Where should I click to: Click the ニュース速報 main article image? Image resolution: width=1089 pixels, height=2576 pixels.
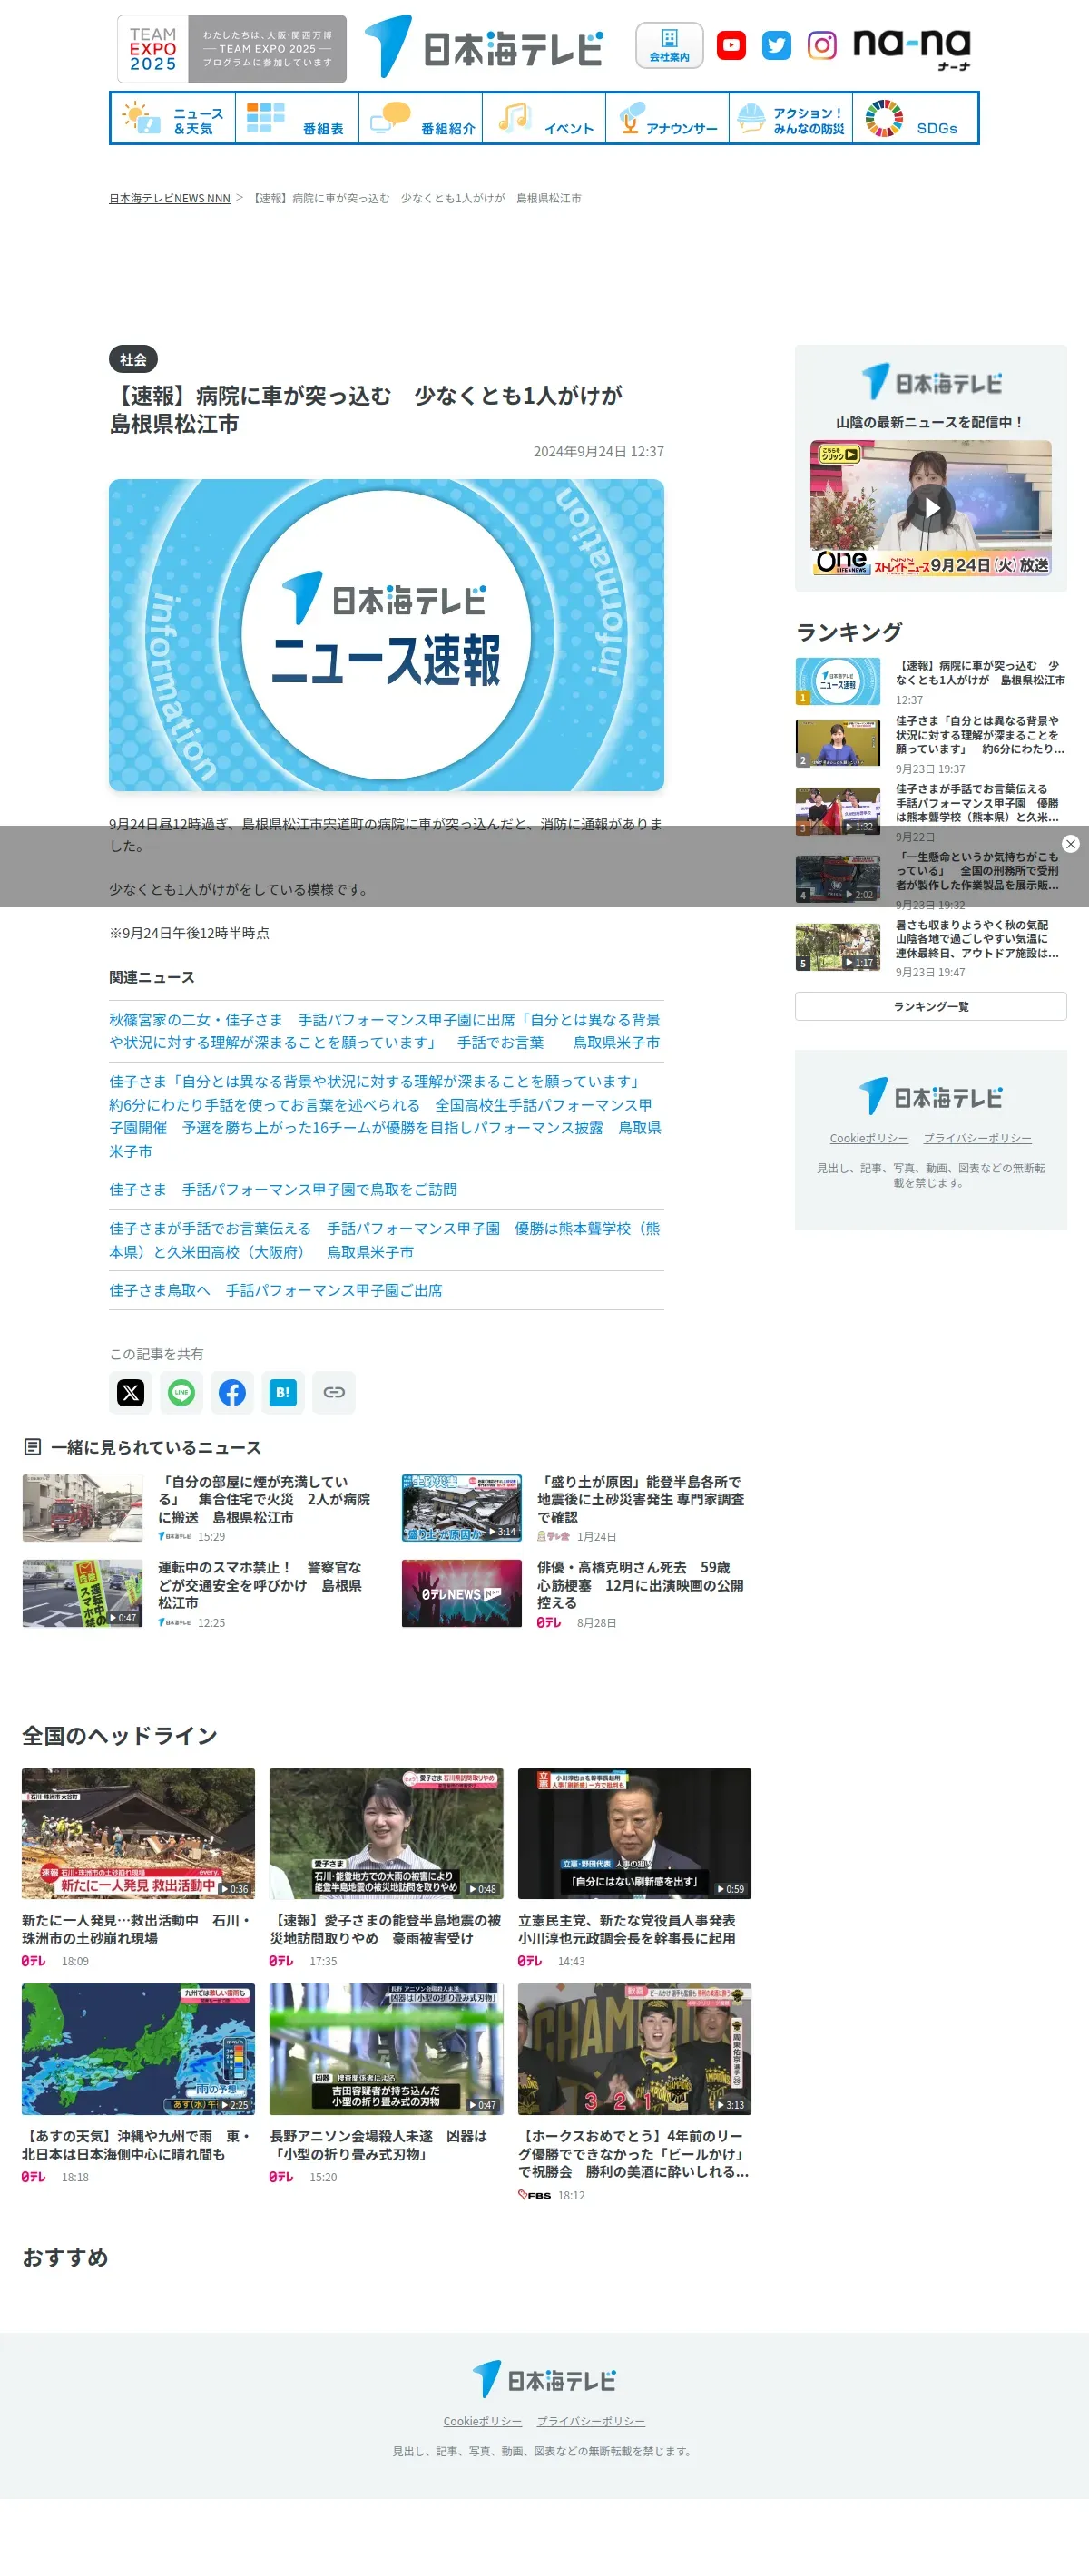tap(386, 635)
